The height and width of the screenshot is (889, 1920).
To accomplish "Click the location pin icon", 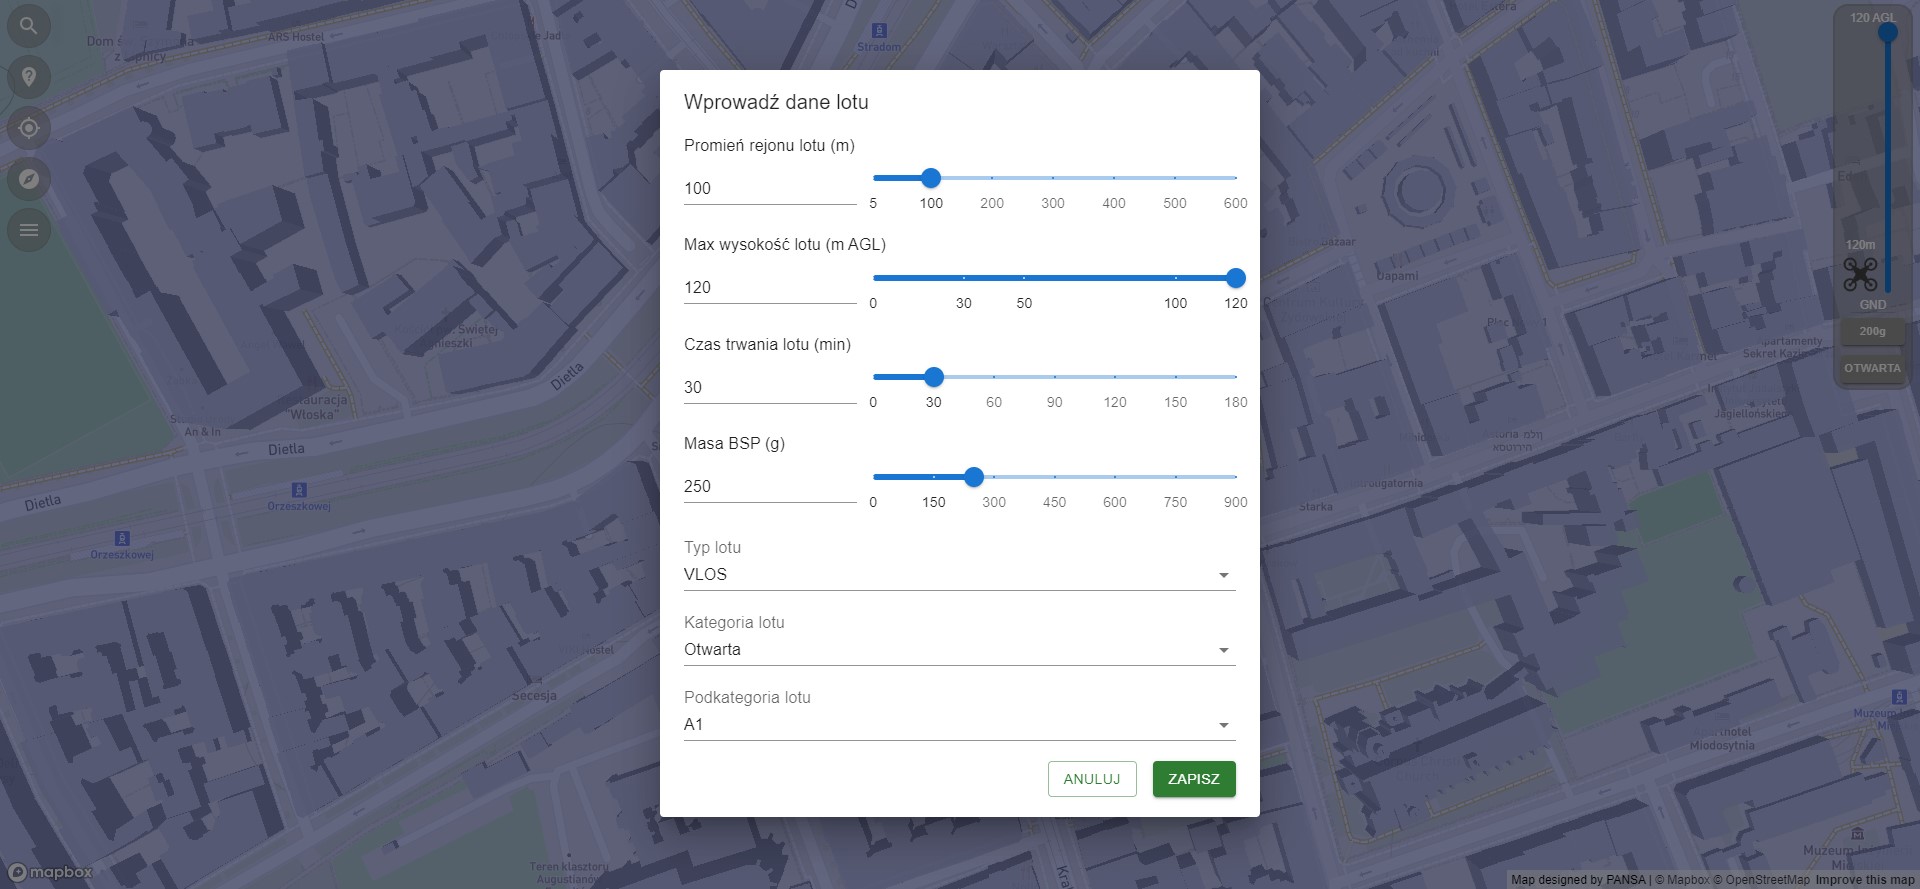I will 29,77.
